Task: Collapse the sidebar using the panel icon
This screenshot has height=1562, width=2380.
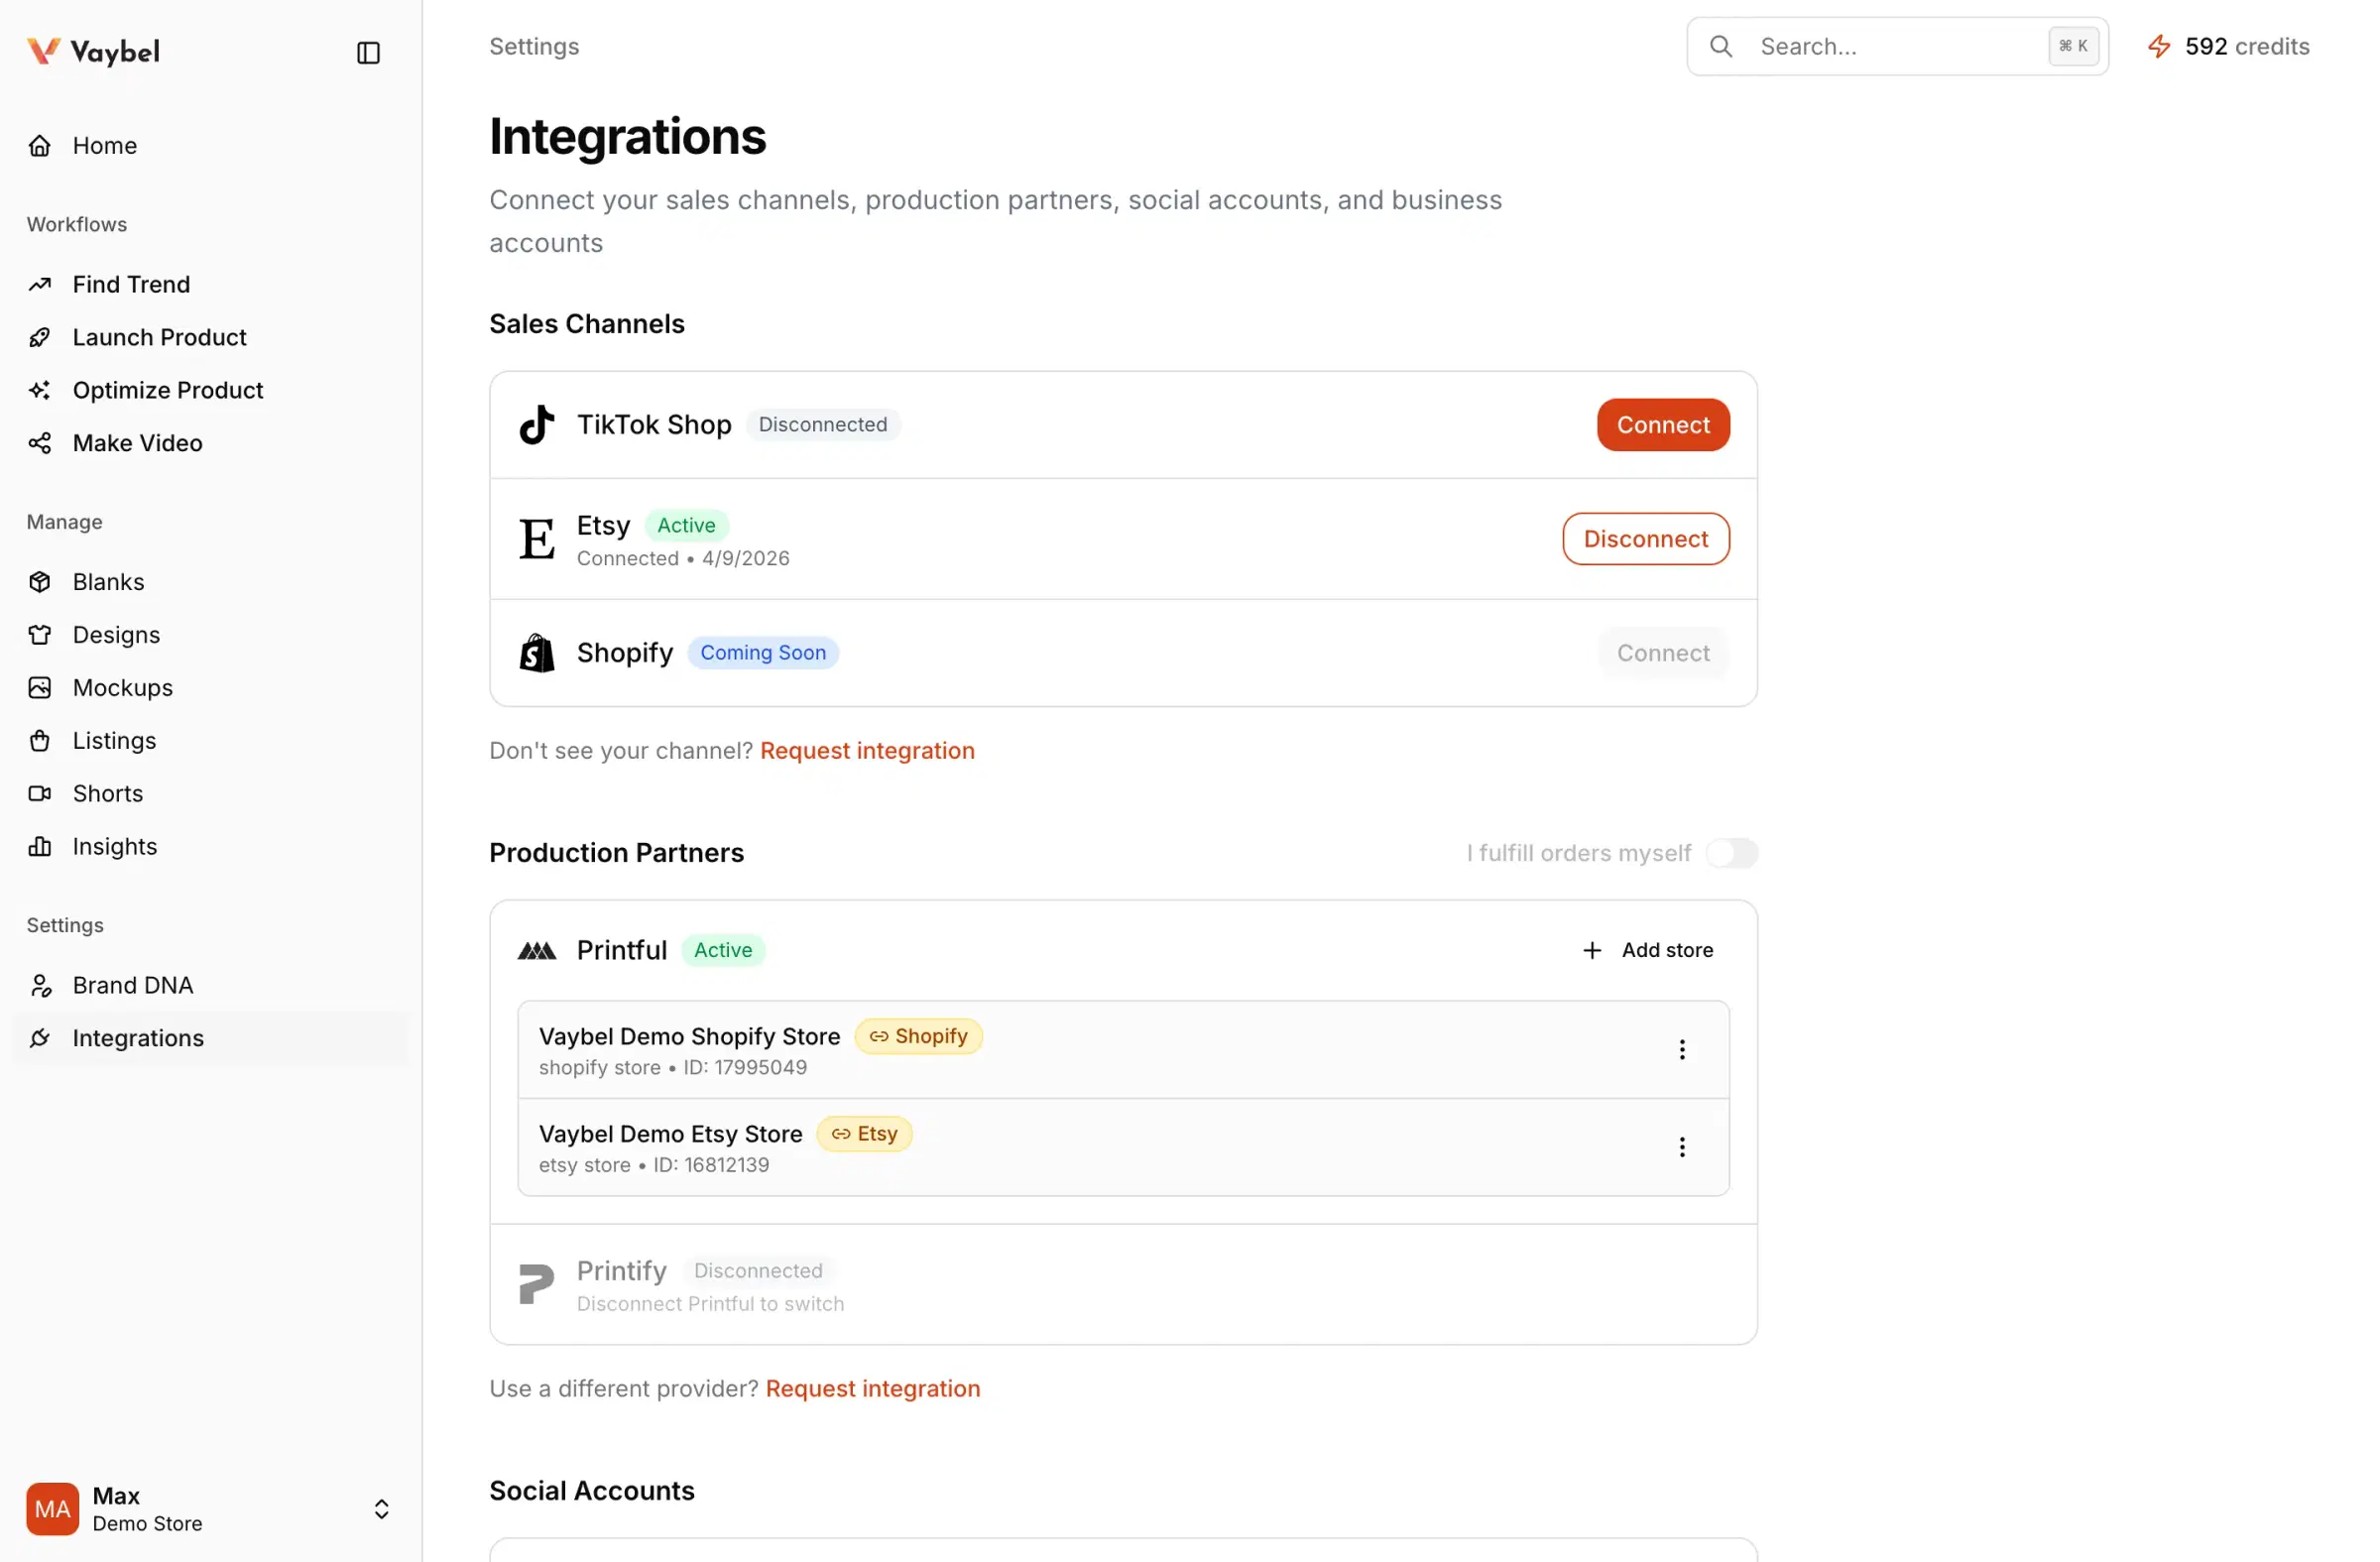Action: [368, 52]
